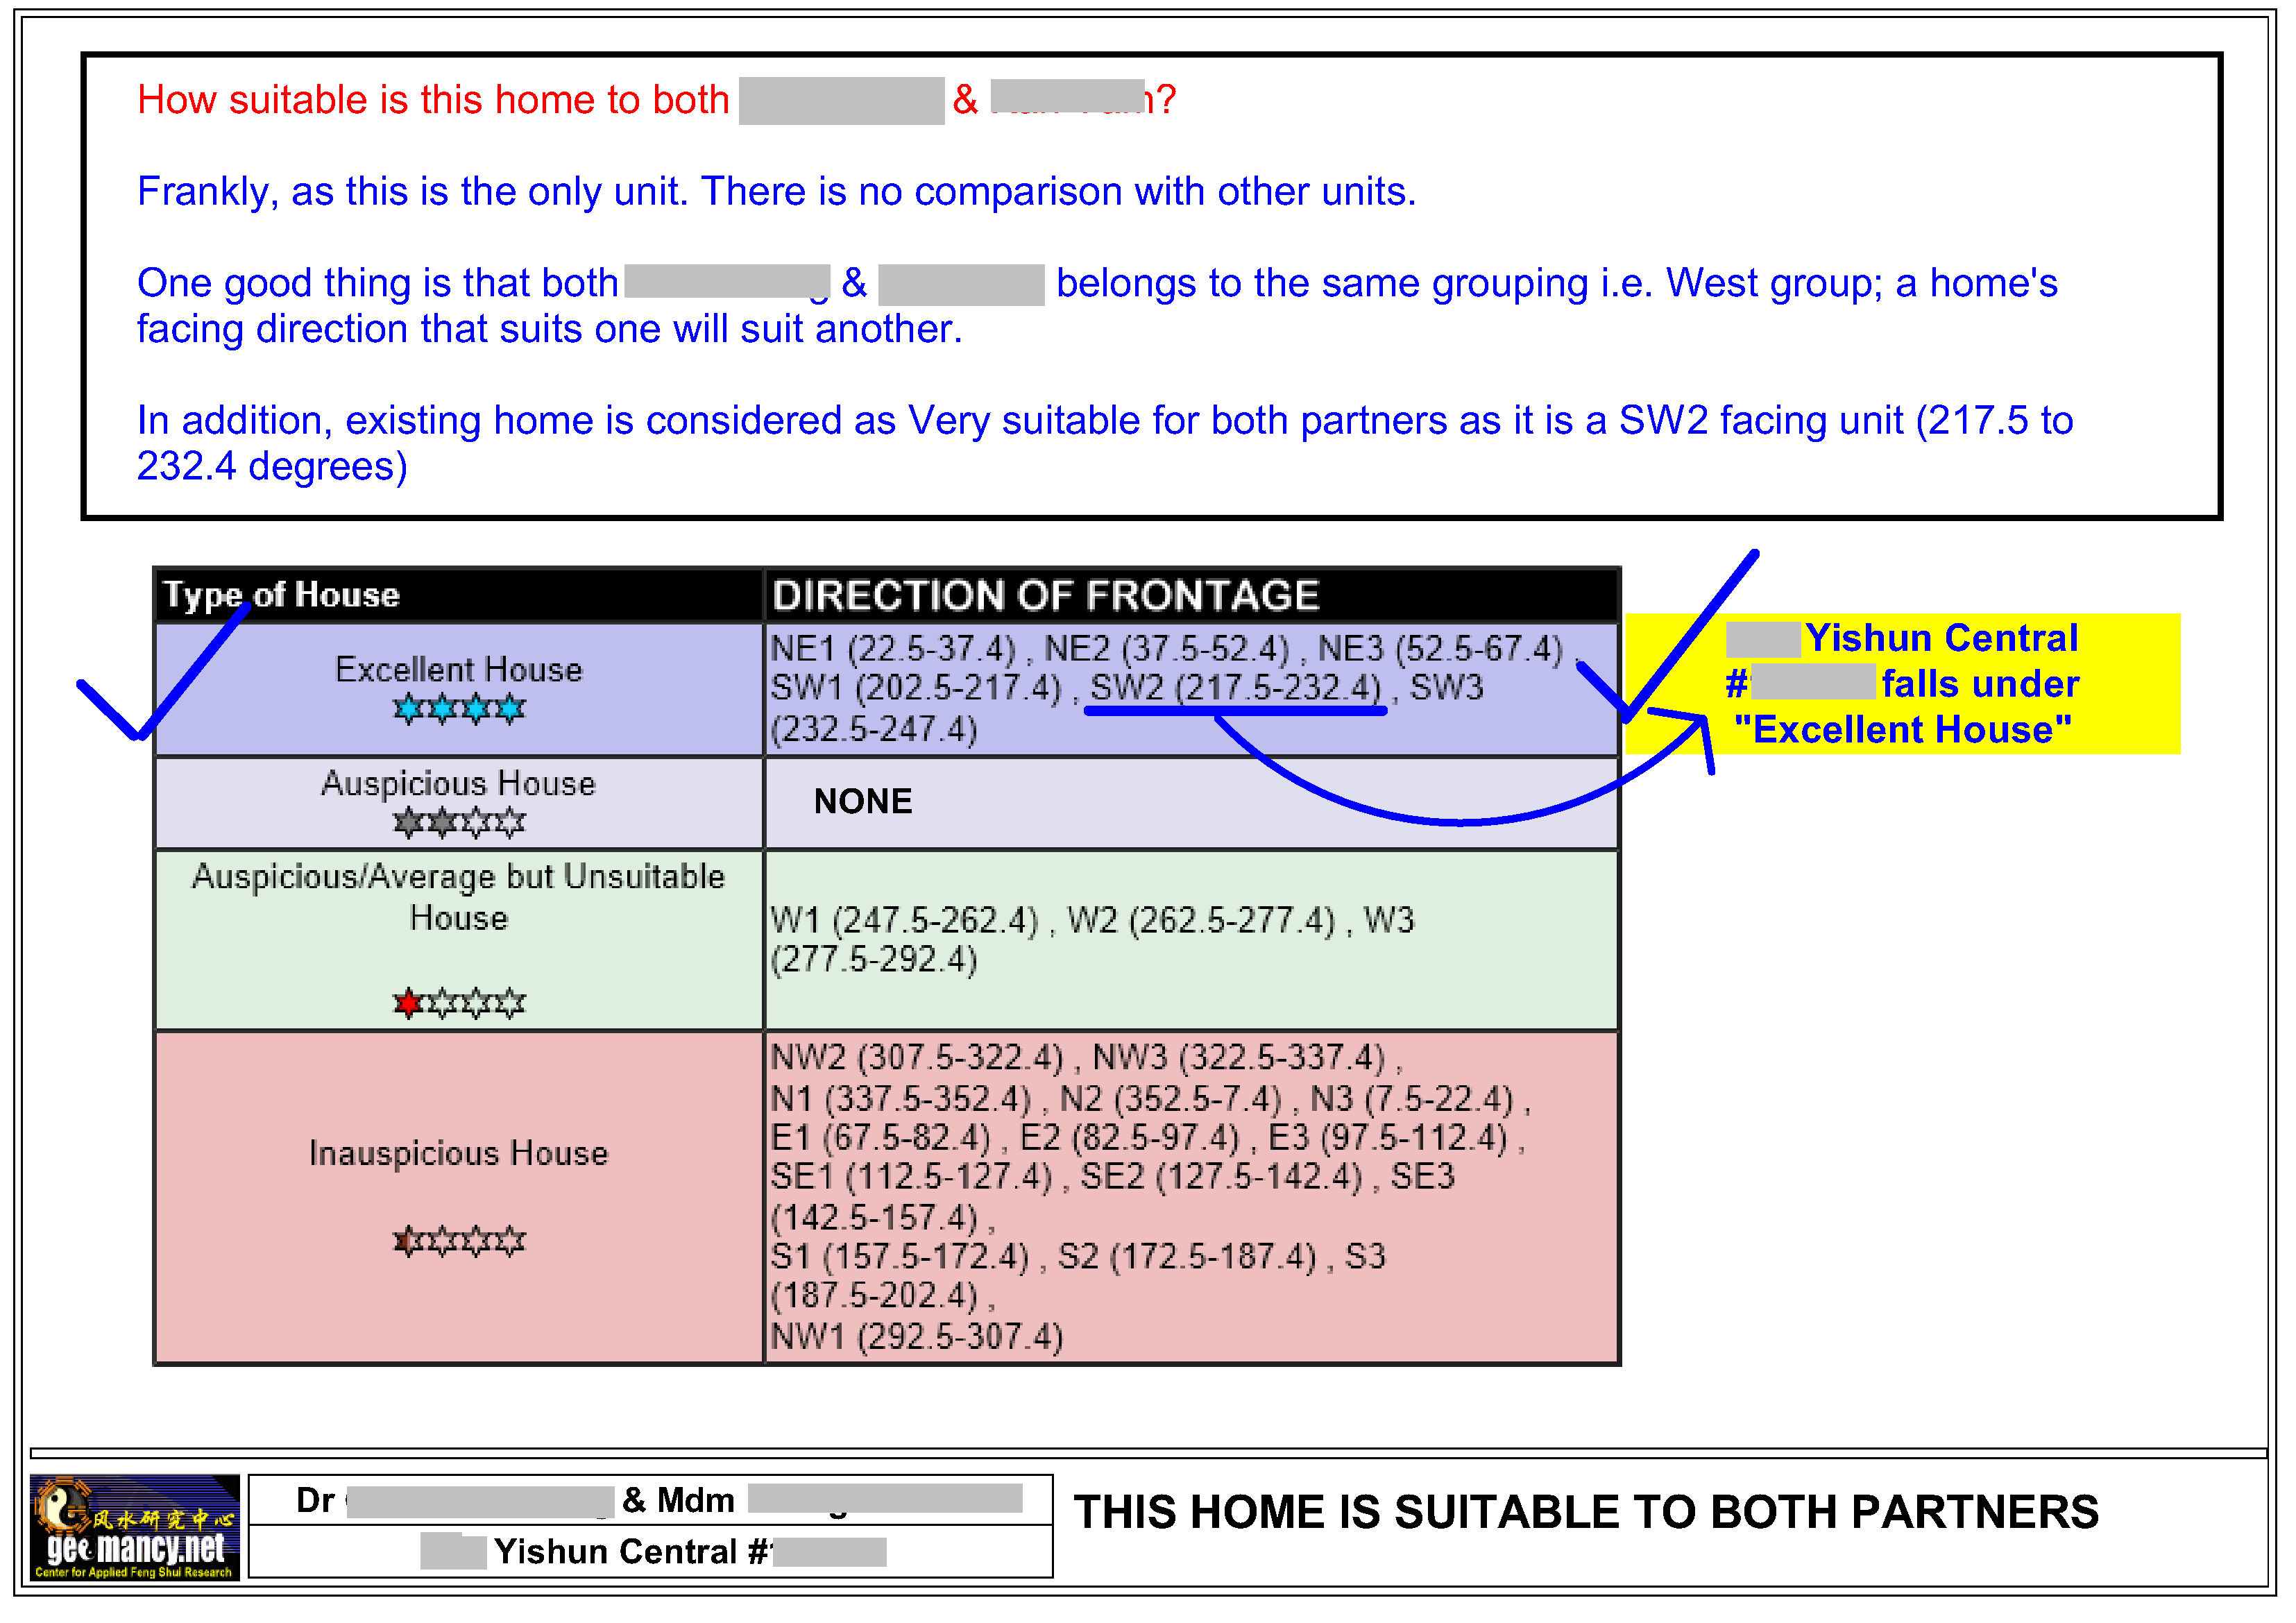2296x1623 pixels.
Task: Click the NONE cell text
Action: pyautogui.click(x=862, y=801)
